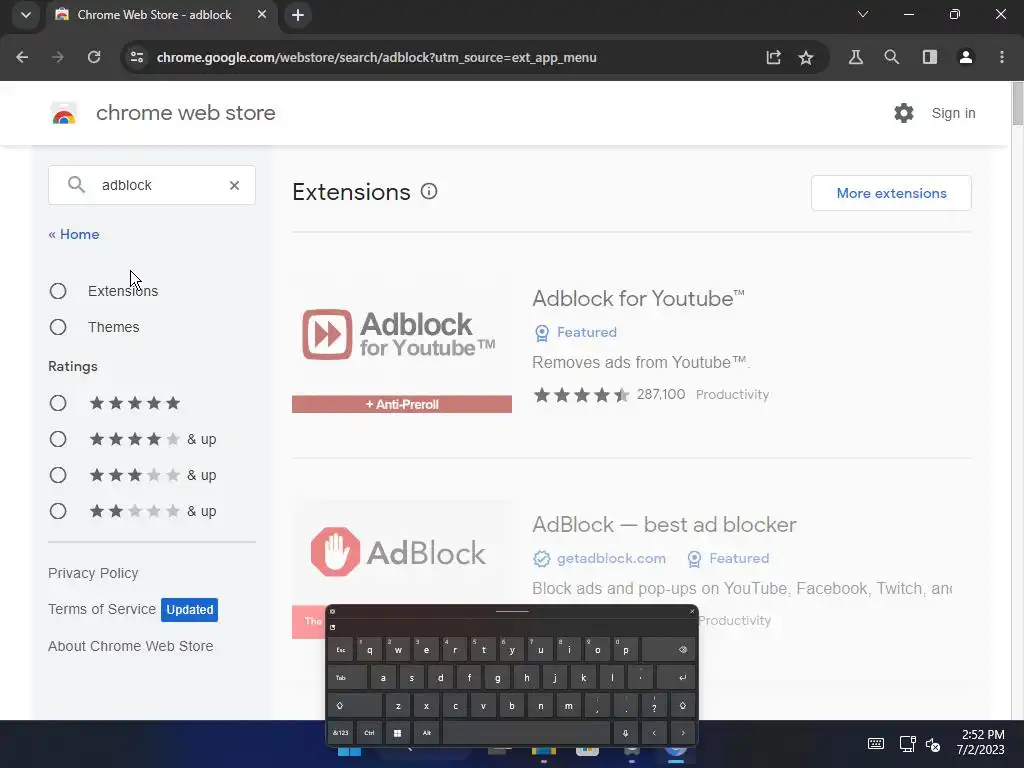Go back to the previous page
Viewport: 1024px width, 768px height.
pyautogui.click(x=22, y=57)
